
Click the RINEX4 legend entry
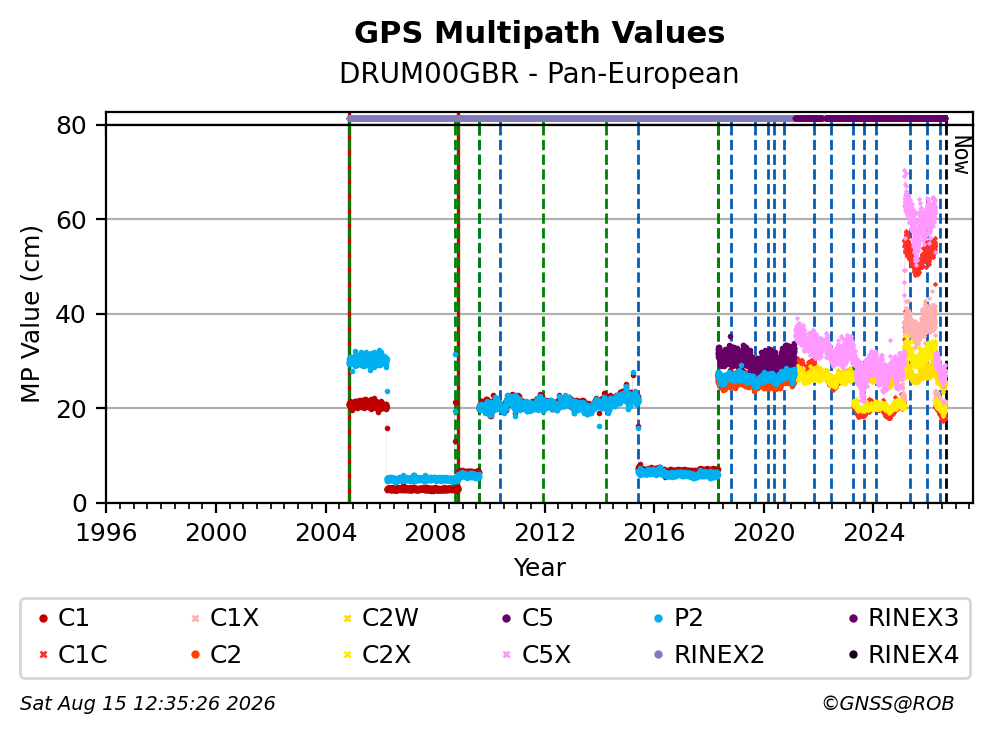click(904, 655)
